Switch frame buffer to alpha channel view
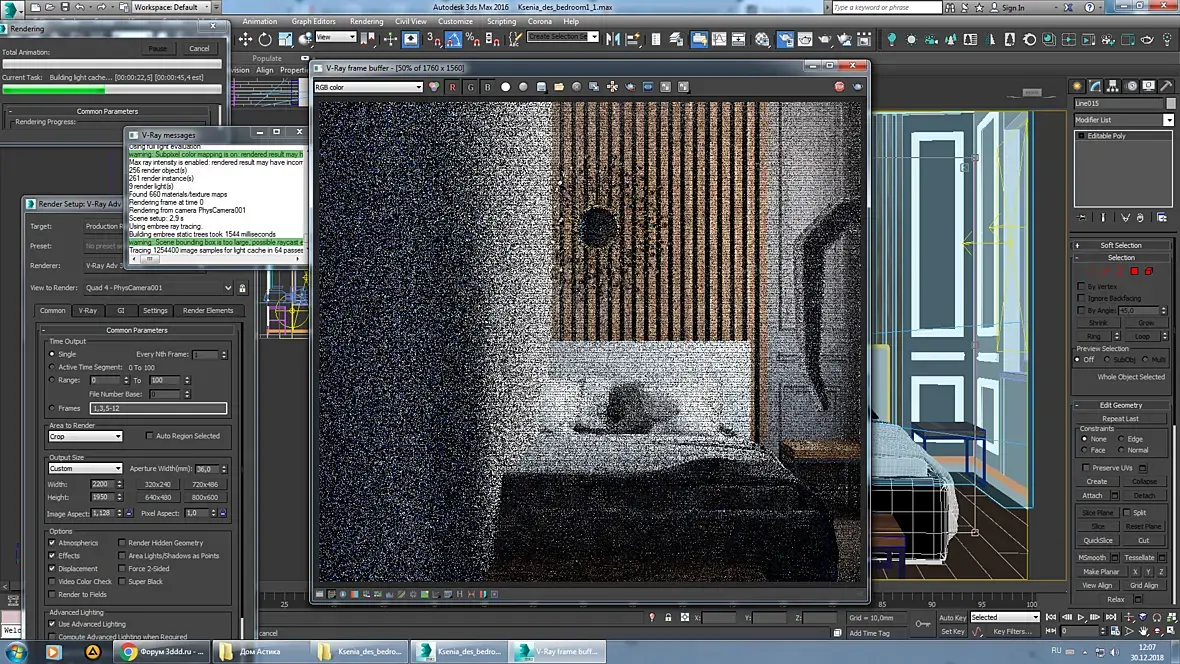Screen dimensions: 1180x664 tap(505, 87)
